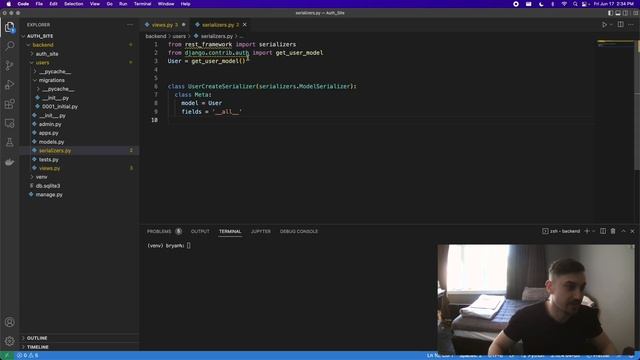Open the Search view in activity bar
The height and width of the screenshot is (360, 640).
9,46
